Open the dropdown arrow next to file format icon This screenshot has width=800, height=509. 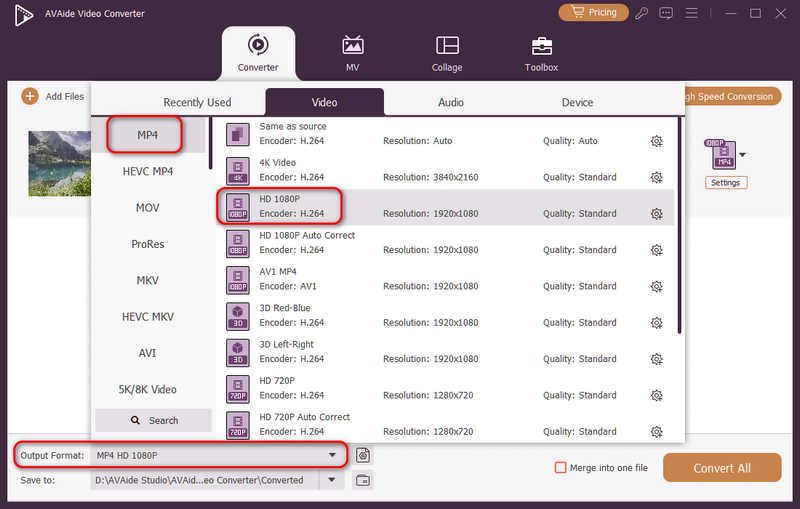743,155
